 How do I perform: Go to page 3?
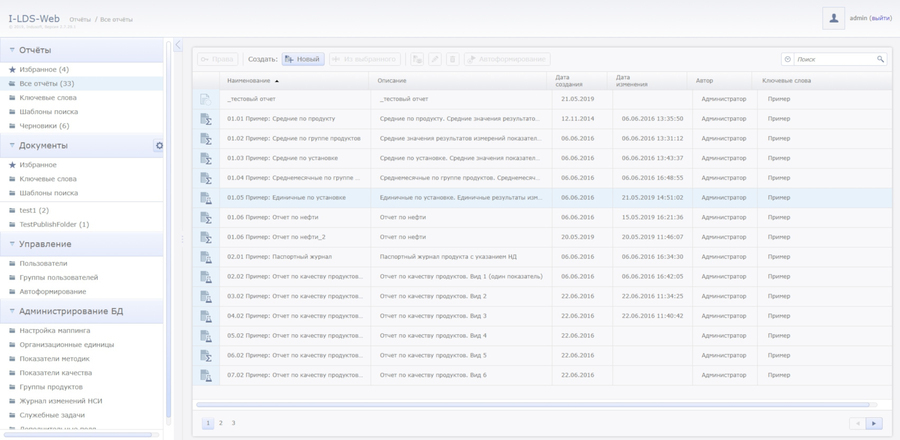pos(233,423)
